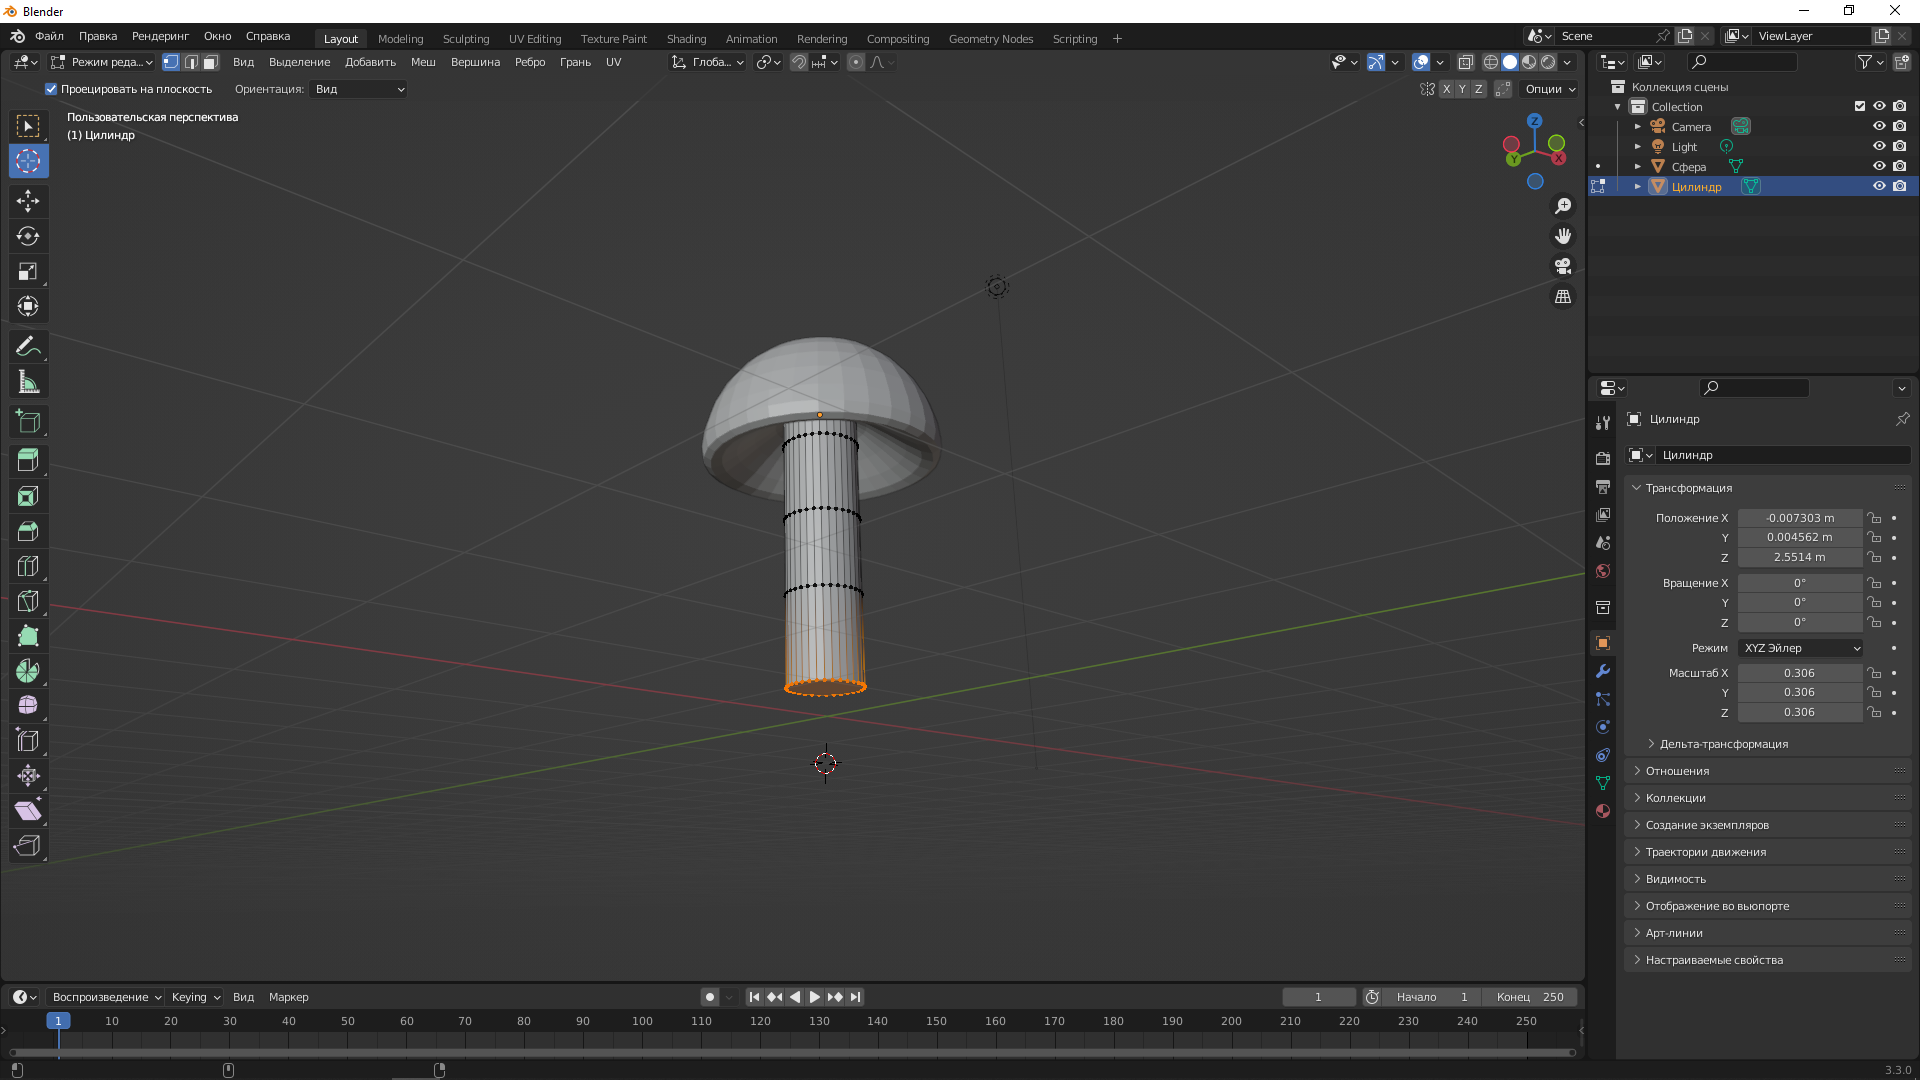Click Масштаб Z value field
This screenshot has width=1920, height=1080.
[1800, 712]
